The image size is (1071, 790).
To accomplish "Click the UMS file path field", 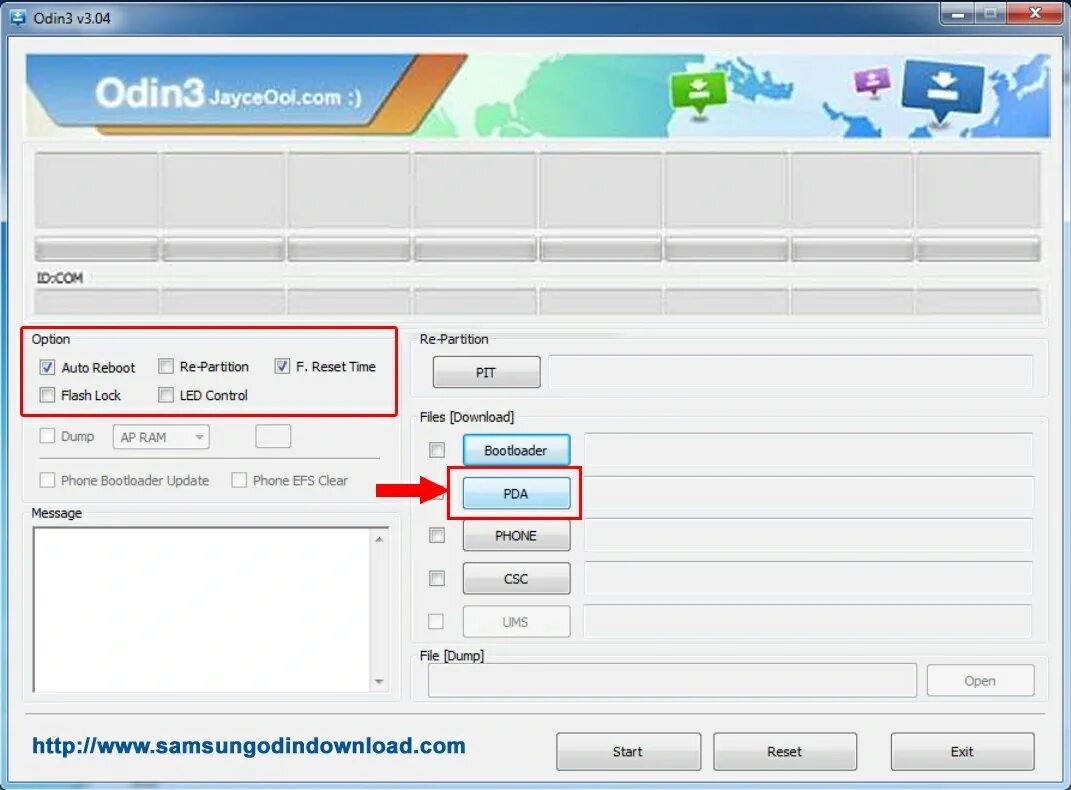I will 807,622.
